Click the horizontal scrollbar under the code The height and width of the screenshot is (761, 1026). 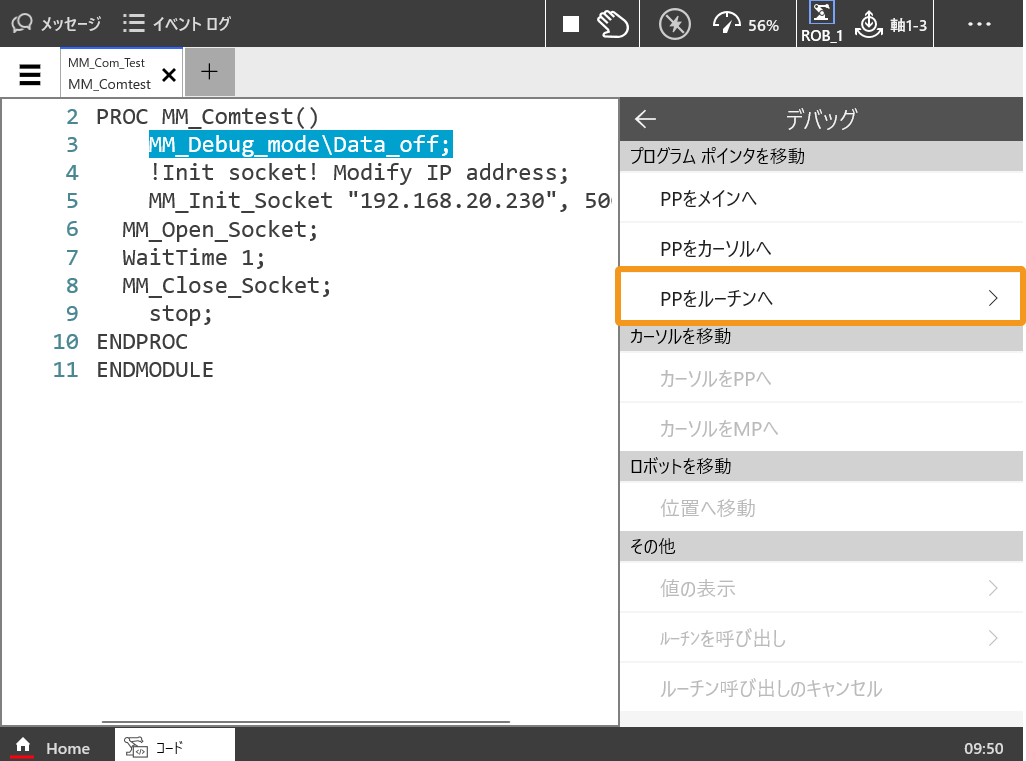click(306, 722)
